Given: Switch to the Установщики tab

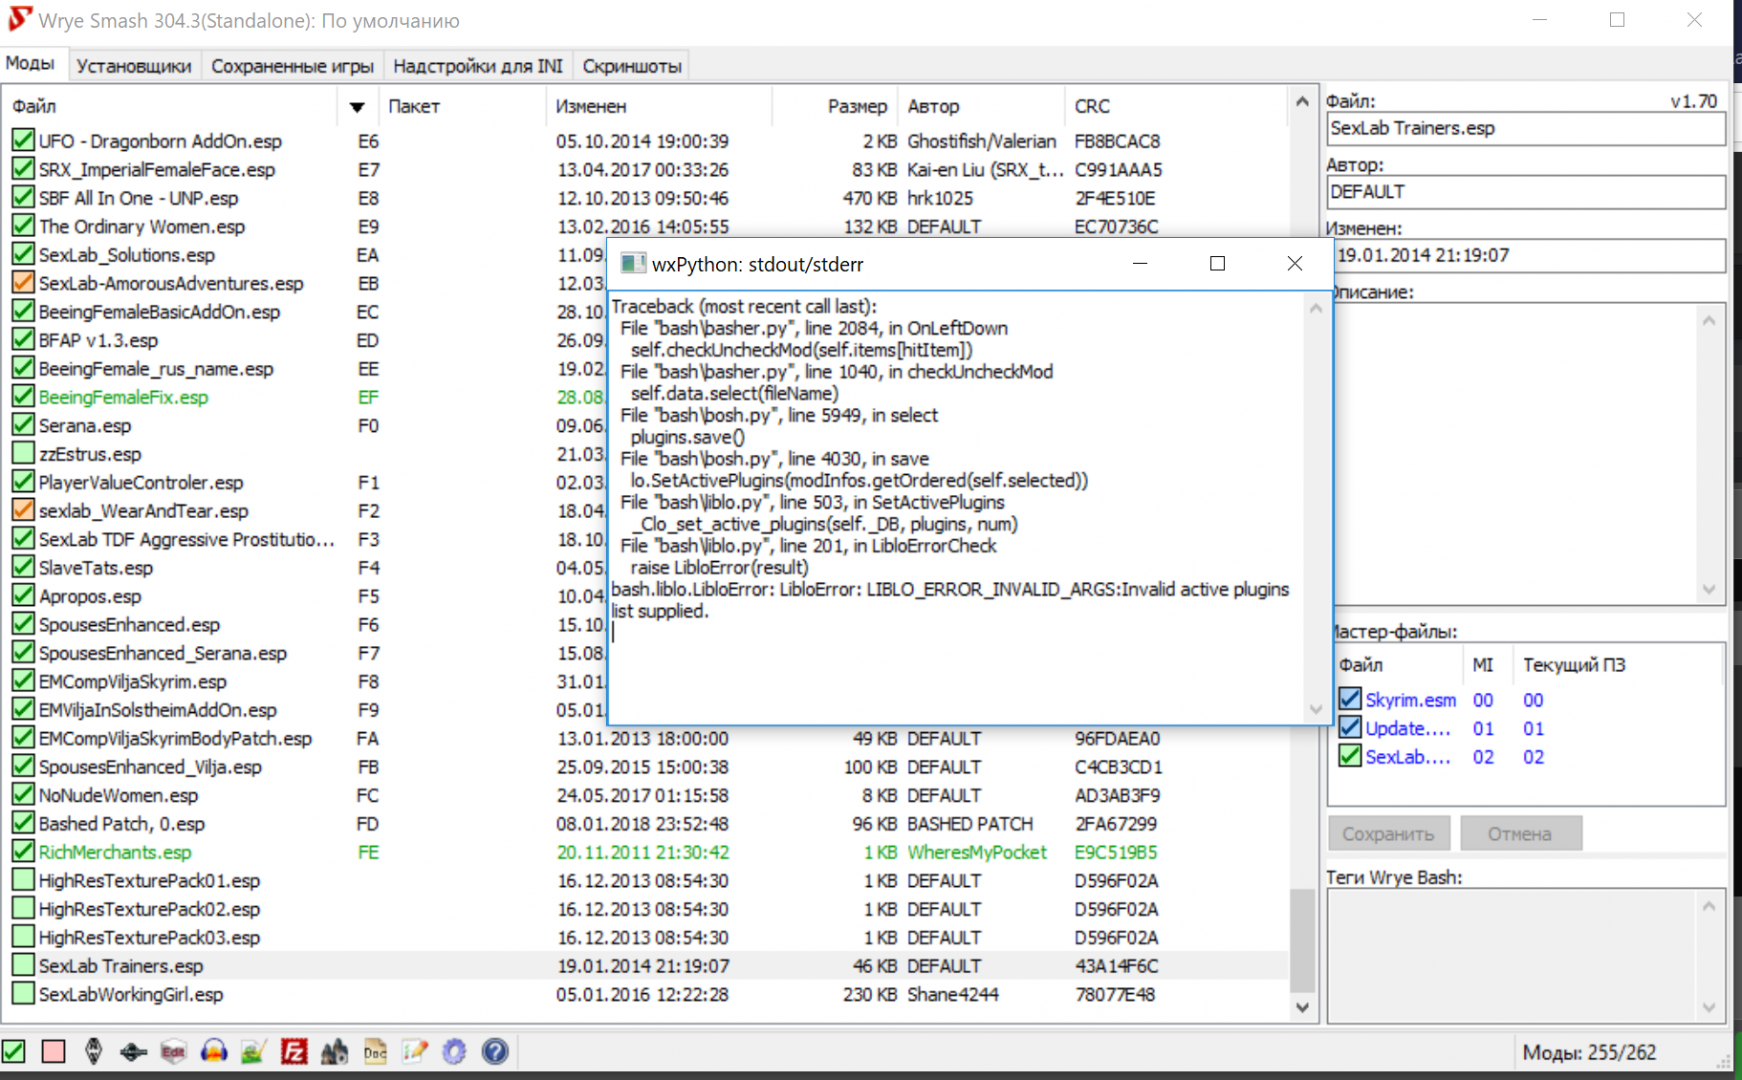Looking at the screenshot, I should [133, 66].
